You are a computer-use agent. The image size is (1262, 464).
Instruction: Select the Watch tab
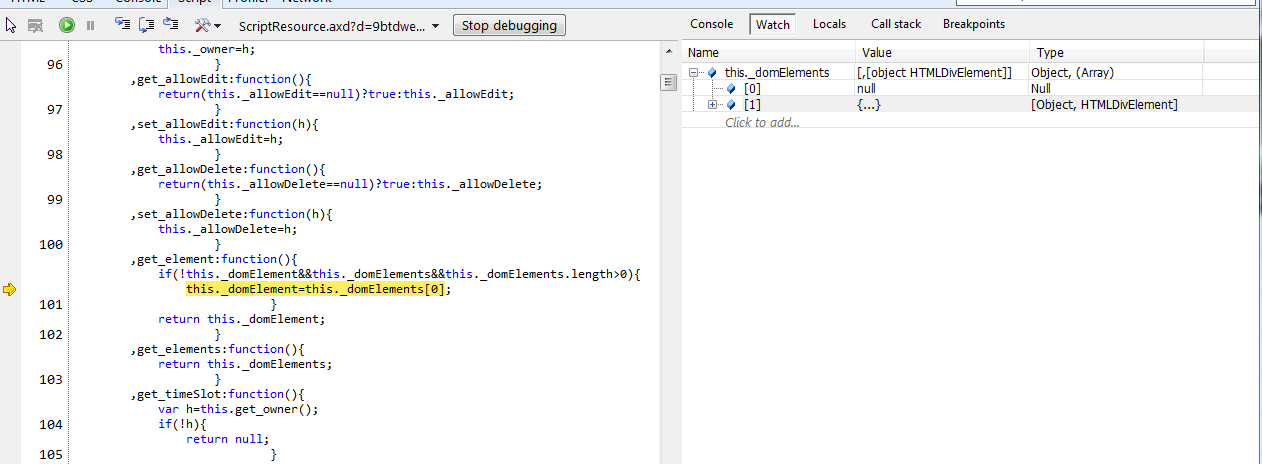pos(773,24)
